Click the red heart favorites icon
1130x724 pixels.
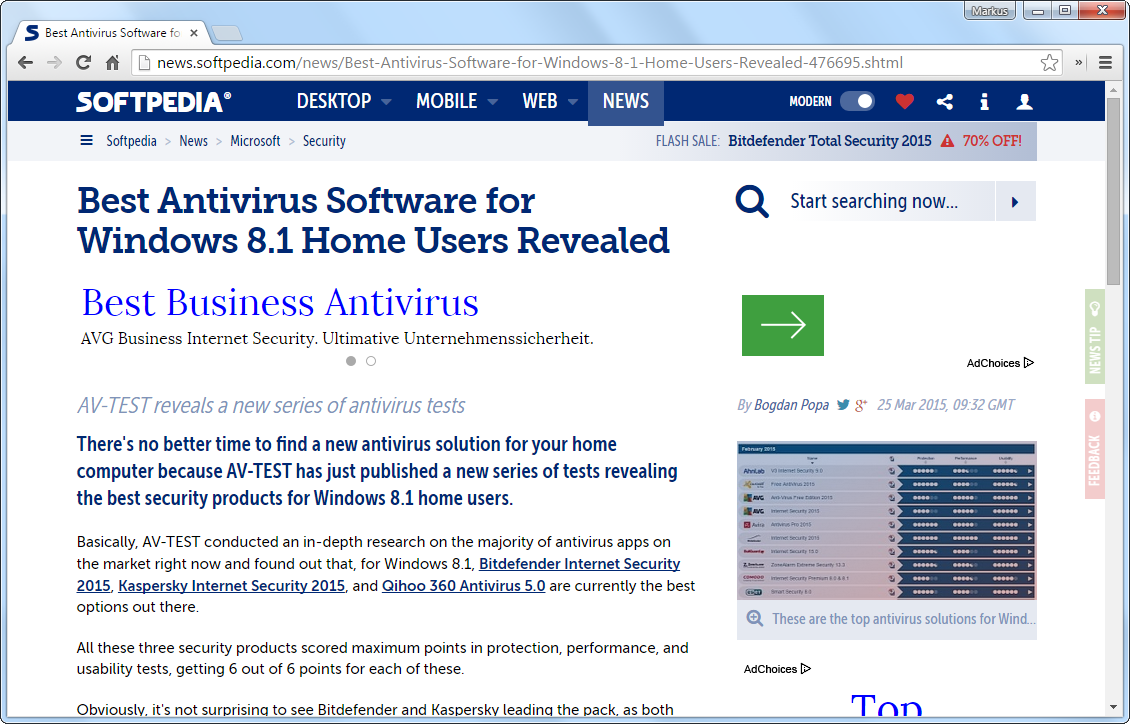click(x=904, y=101)
